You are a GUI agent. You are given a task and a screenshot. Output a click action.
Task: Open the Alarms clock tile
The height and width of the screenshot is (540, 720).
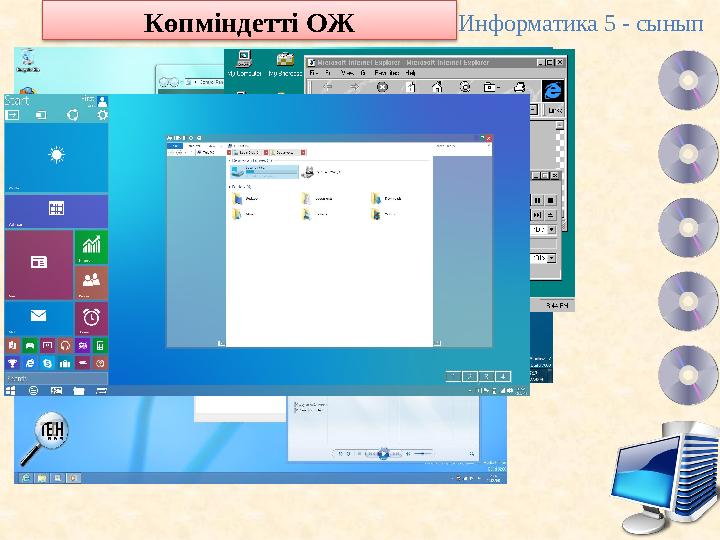pos(91,318)
